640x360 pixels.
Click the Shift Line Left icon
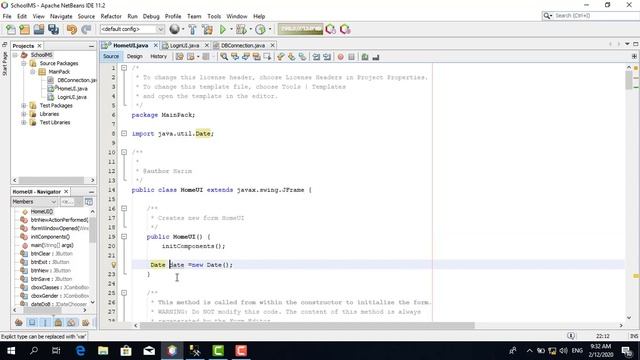coord(316,57)
